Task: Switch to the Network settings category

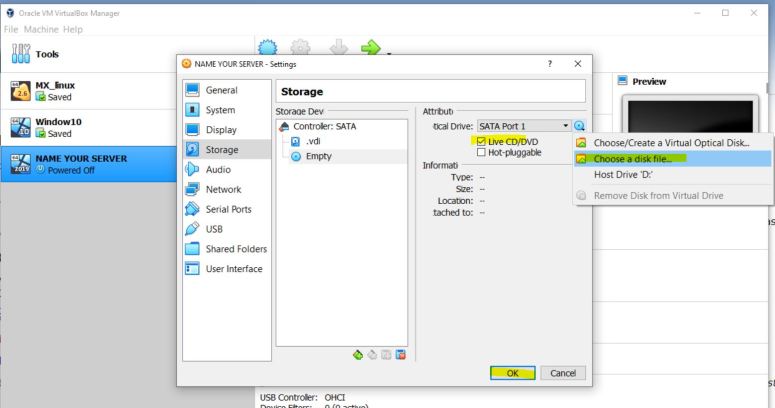Action: click(222, 189)
